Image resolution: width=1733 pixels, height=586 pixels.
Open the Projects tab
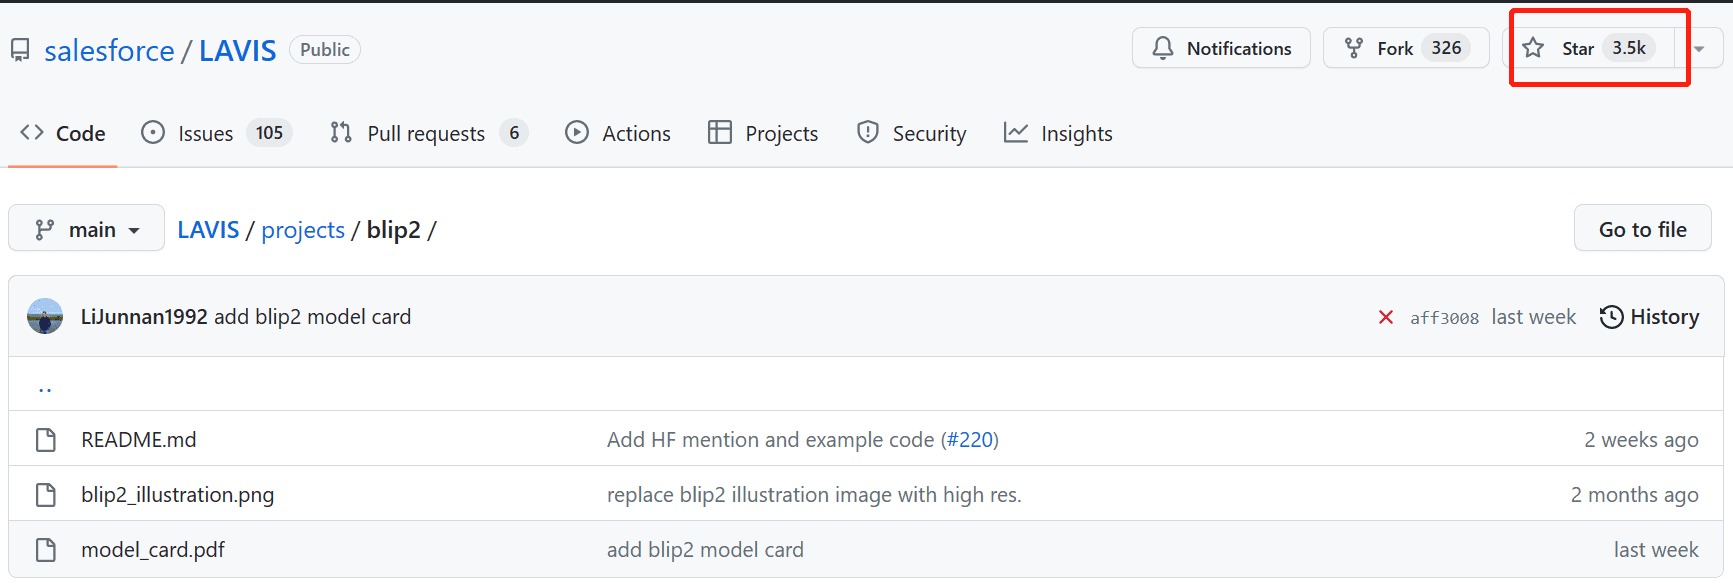pos(763,133)
